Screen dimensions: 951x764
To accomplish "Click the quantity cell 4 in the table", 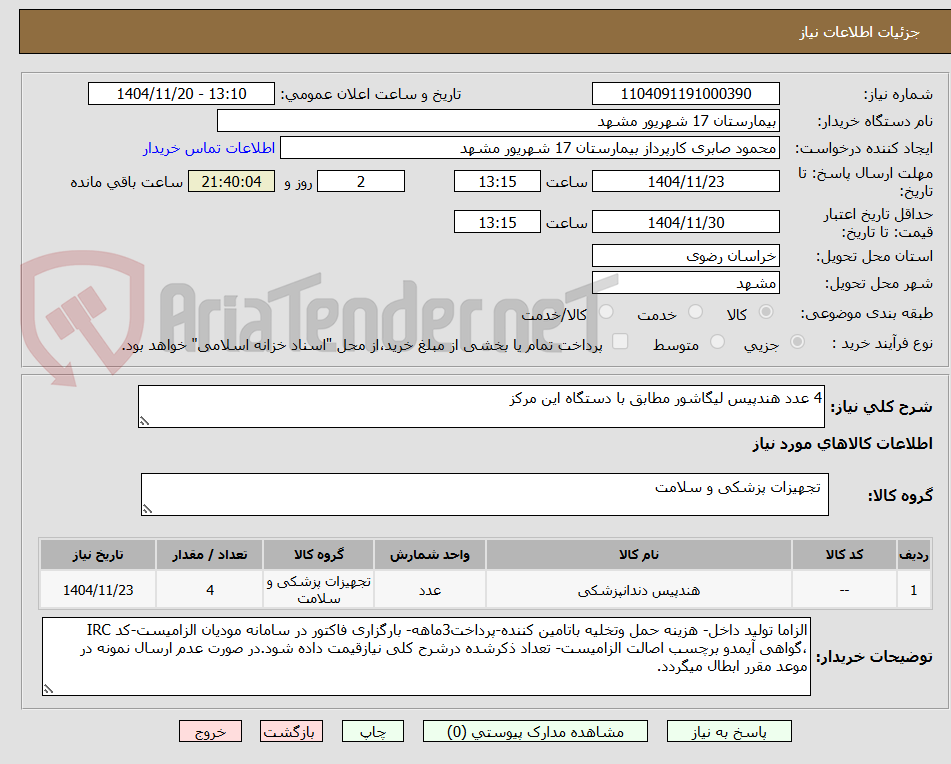I will (x=209, y=590).
